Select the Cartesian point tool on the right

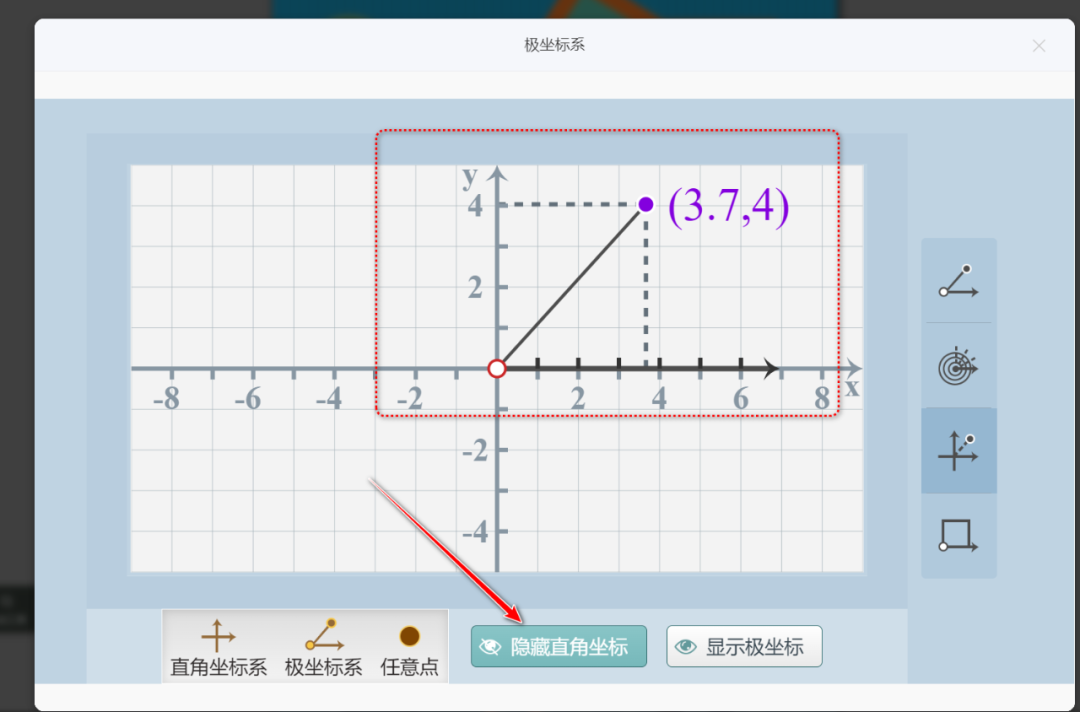pyautogui.click(x=958, y=450)
